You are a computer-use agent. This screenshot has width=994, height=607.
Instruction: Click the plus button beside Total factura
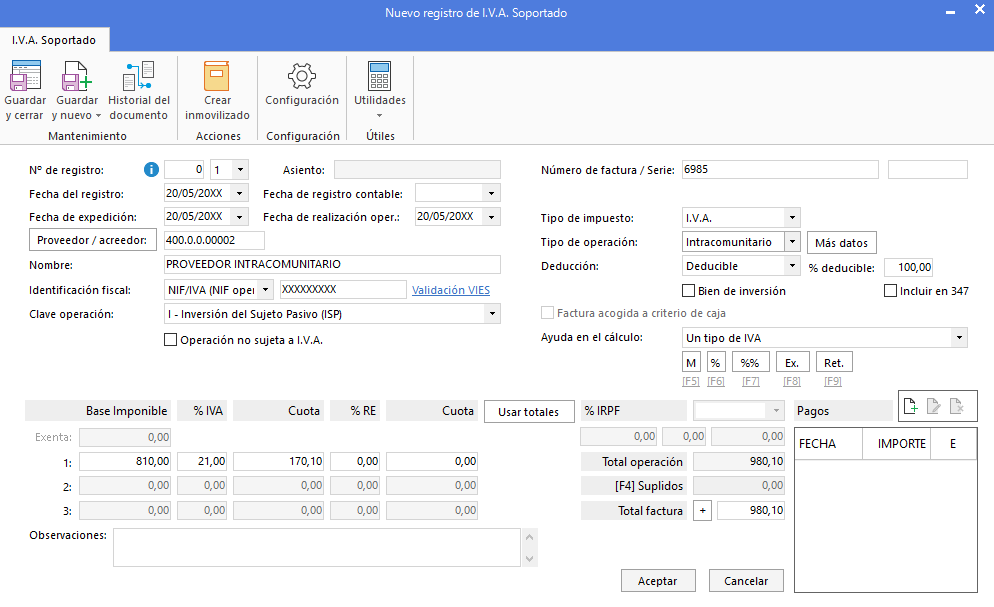702,511
